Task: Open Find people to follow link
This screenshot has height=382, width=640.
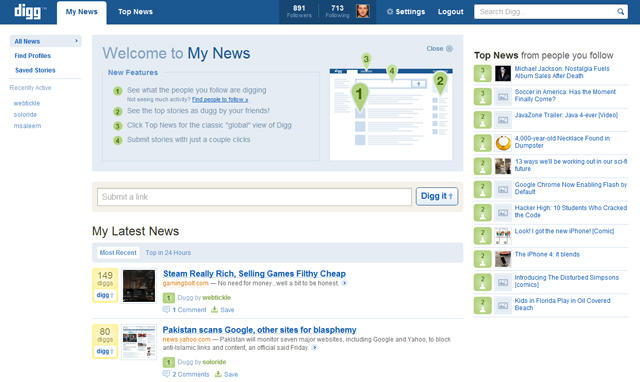Action: point(220,100)
